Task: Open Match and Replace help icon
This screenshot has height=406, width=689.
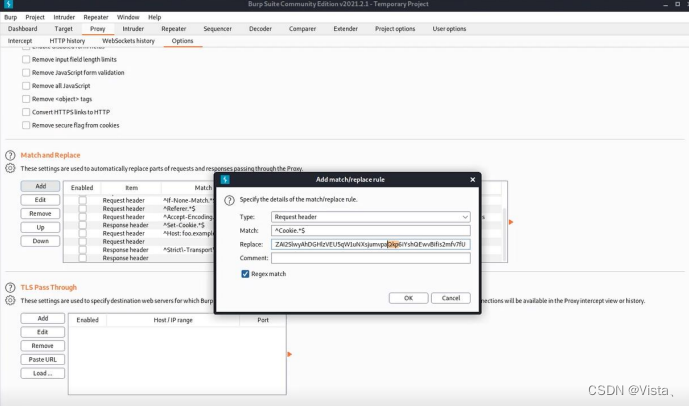Action: click(x=10, y=155)
